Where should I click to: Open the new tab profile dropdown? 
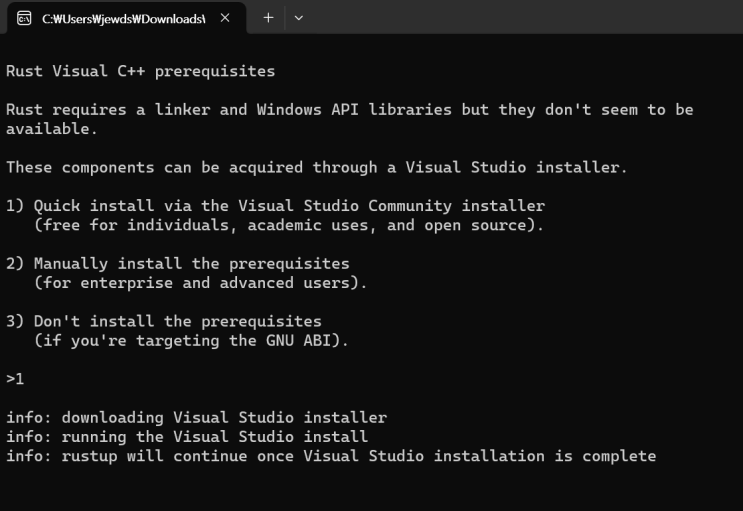299,18
